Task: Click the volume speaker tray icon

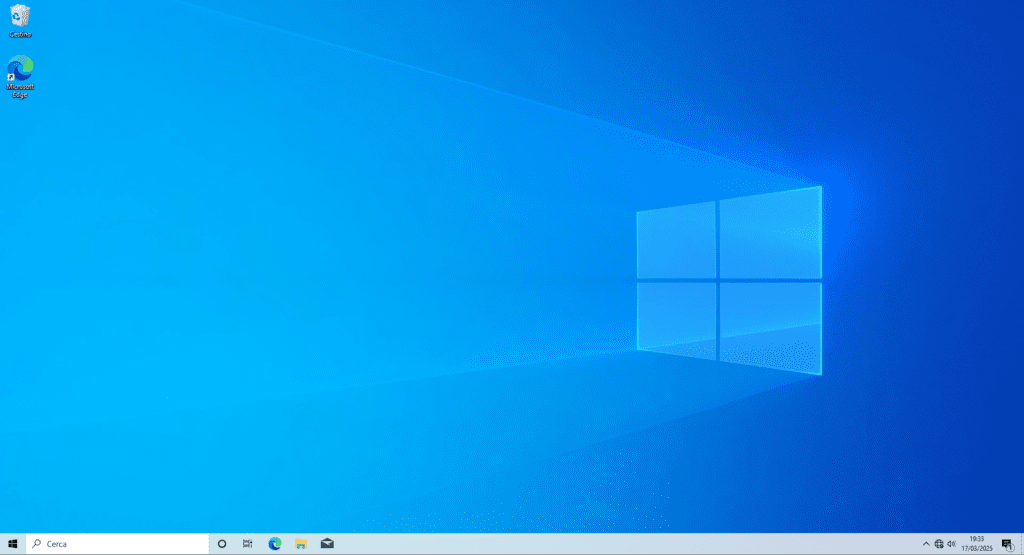Action: pyautogui.click(x=952, y=544)
